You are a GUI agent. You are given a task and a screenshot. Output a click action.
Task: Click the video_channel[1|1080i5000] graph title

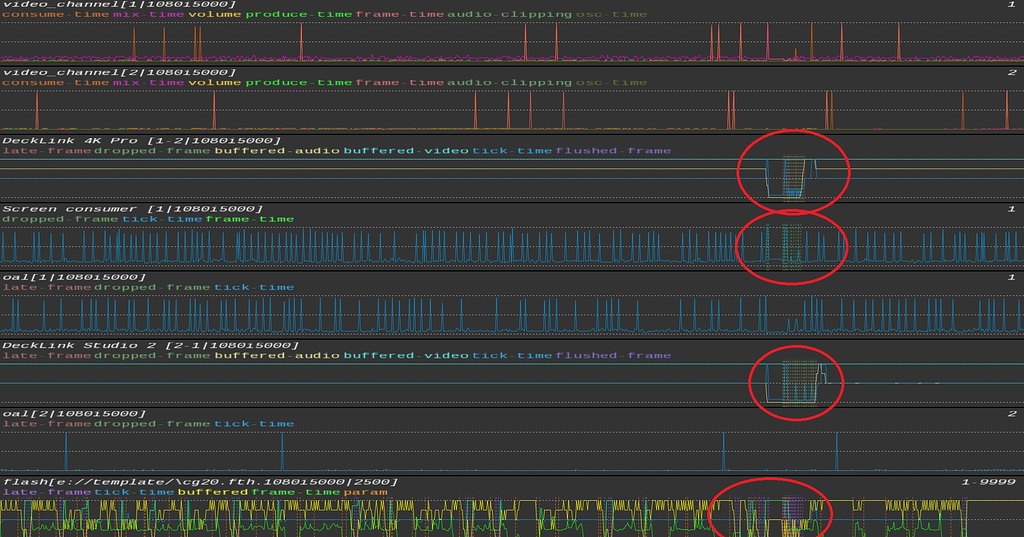tap(119, 5)
